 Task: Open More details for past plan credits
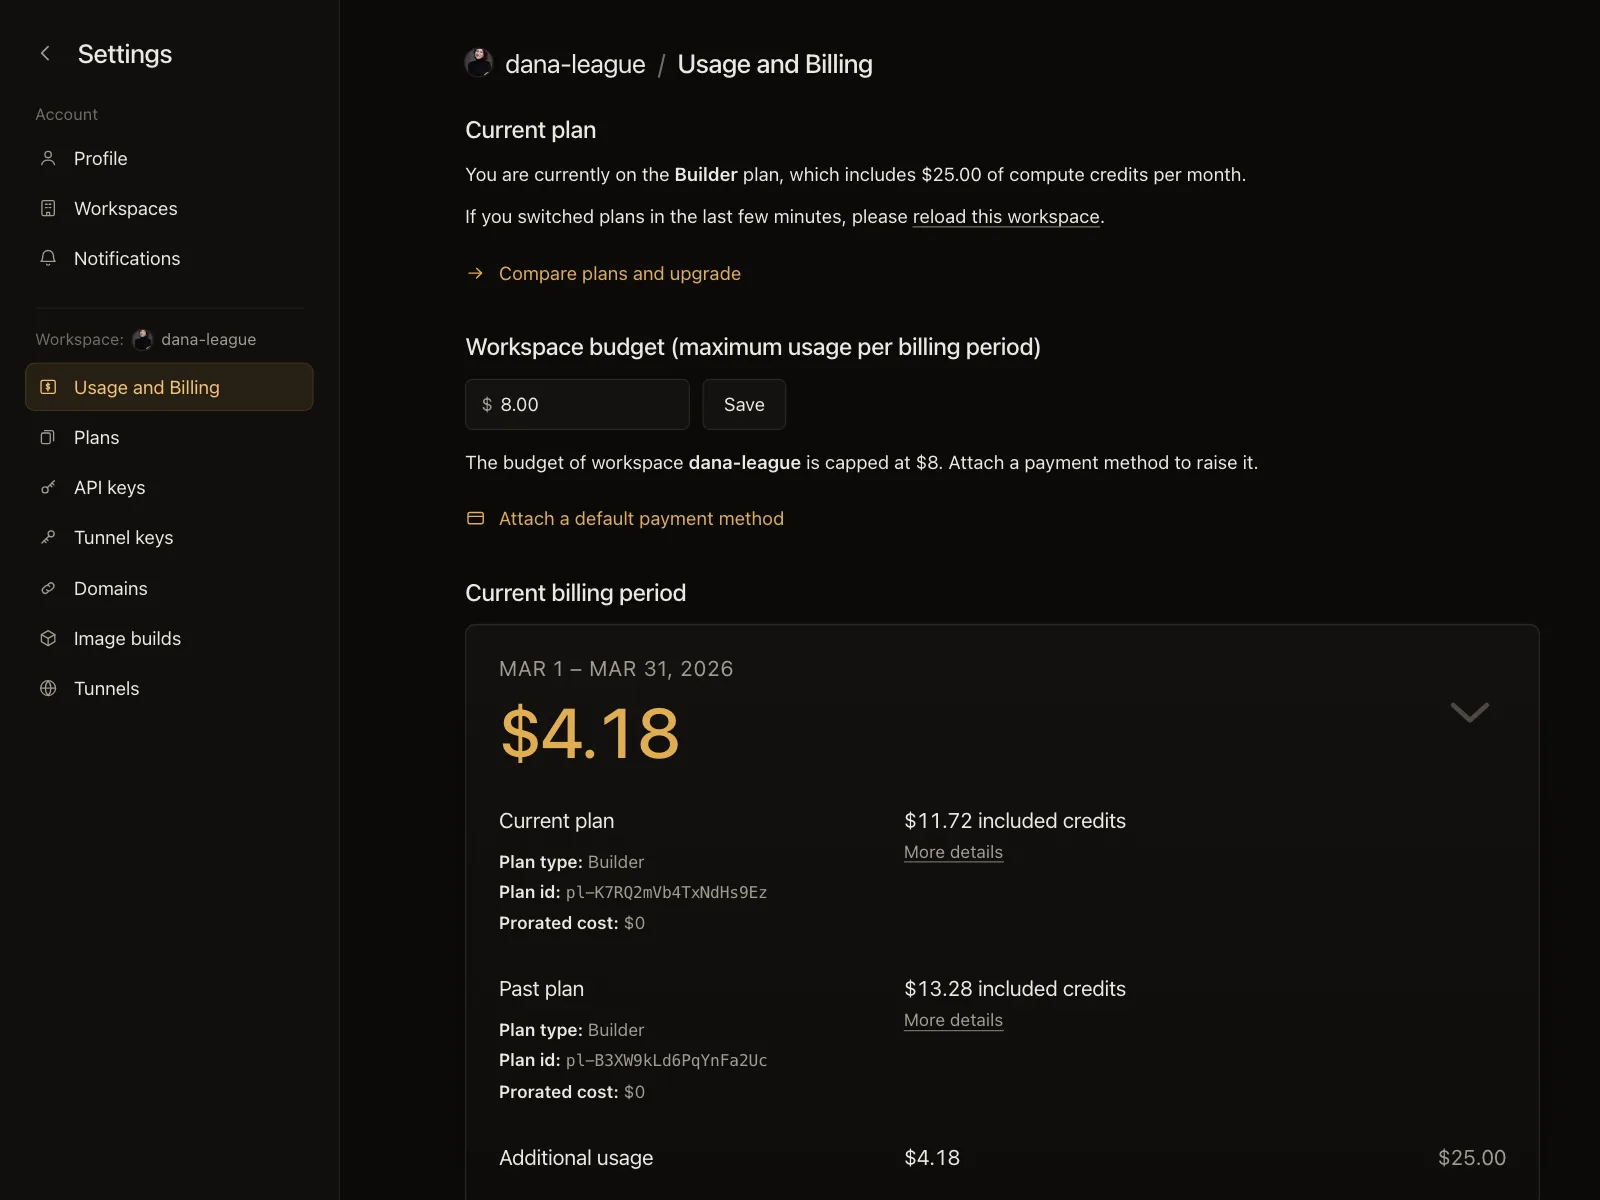coord(953,1020)
